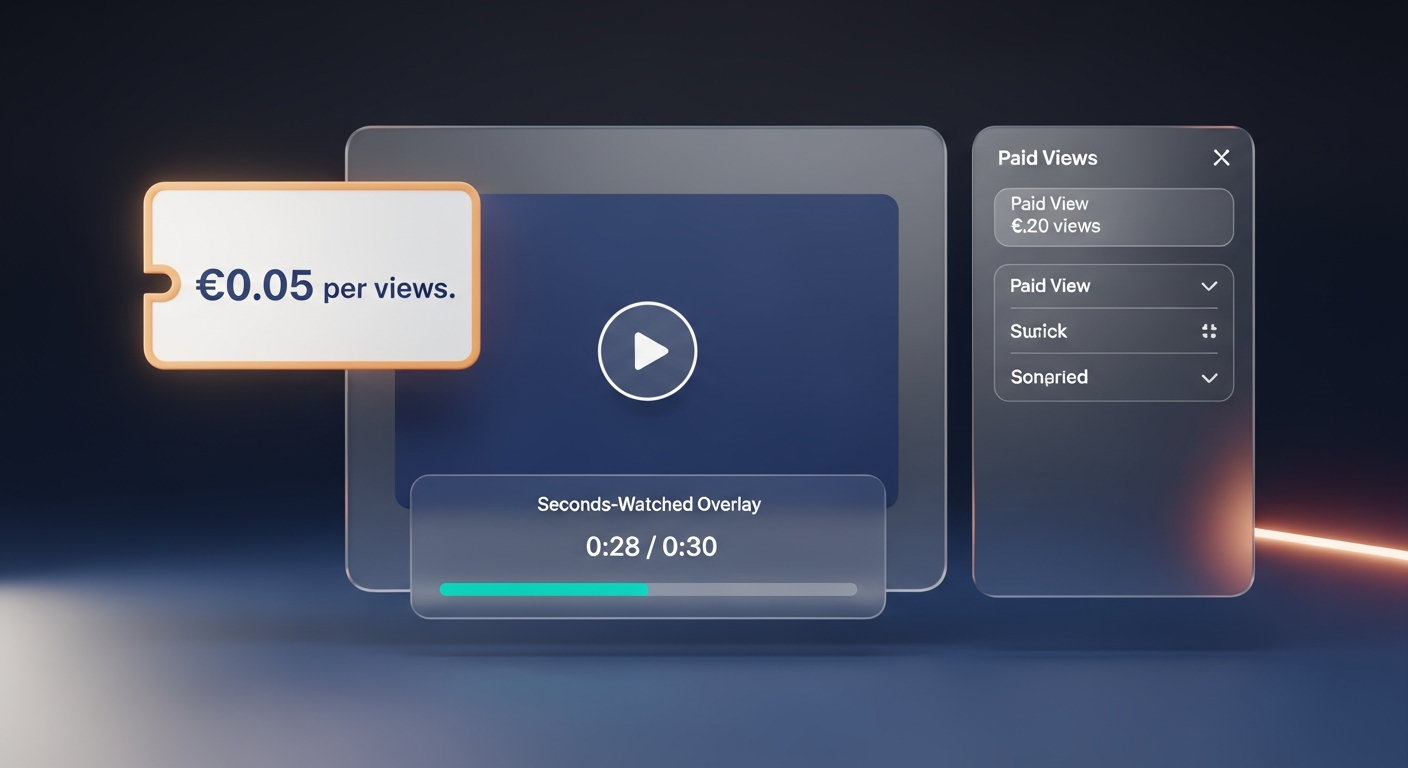The image size is (1408, 768).
Task: Expand the Sonaried row chevron
Action: tap(1209, 378)
